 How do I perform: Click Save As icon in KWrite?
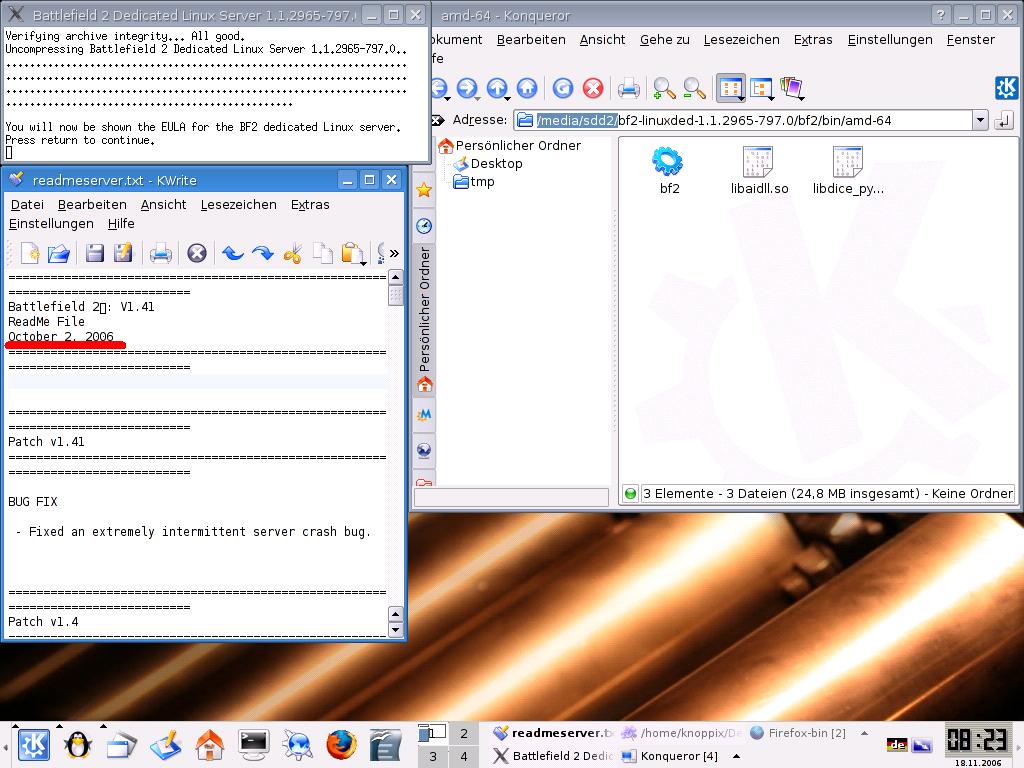tap(123, 253)
